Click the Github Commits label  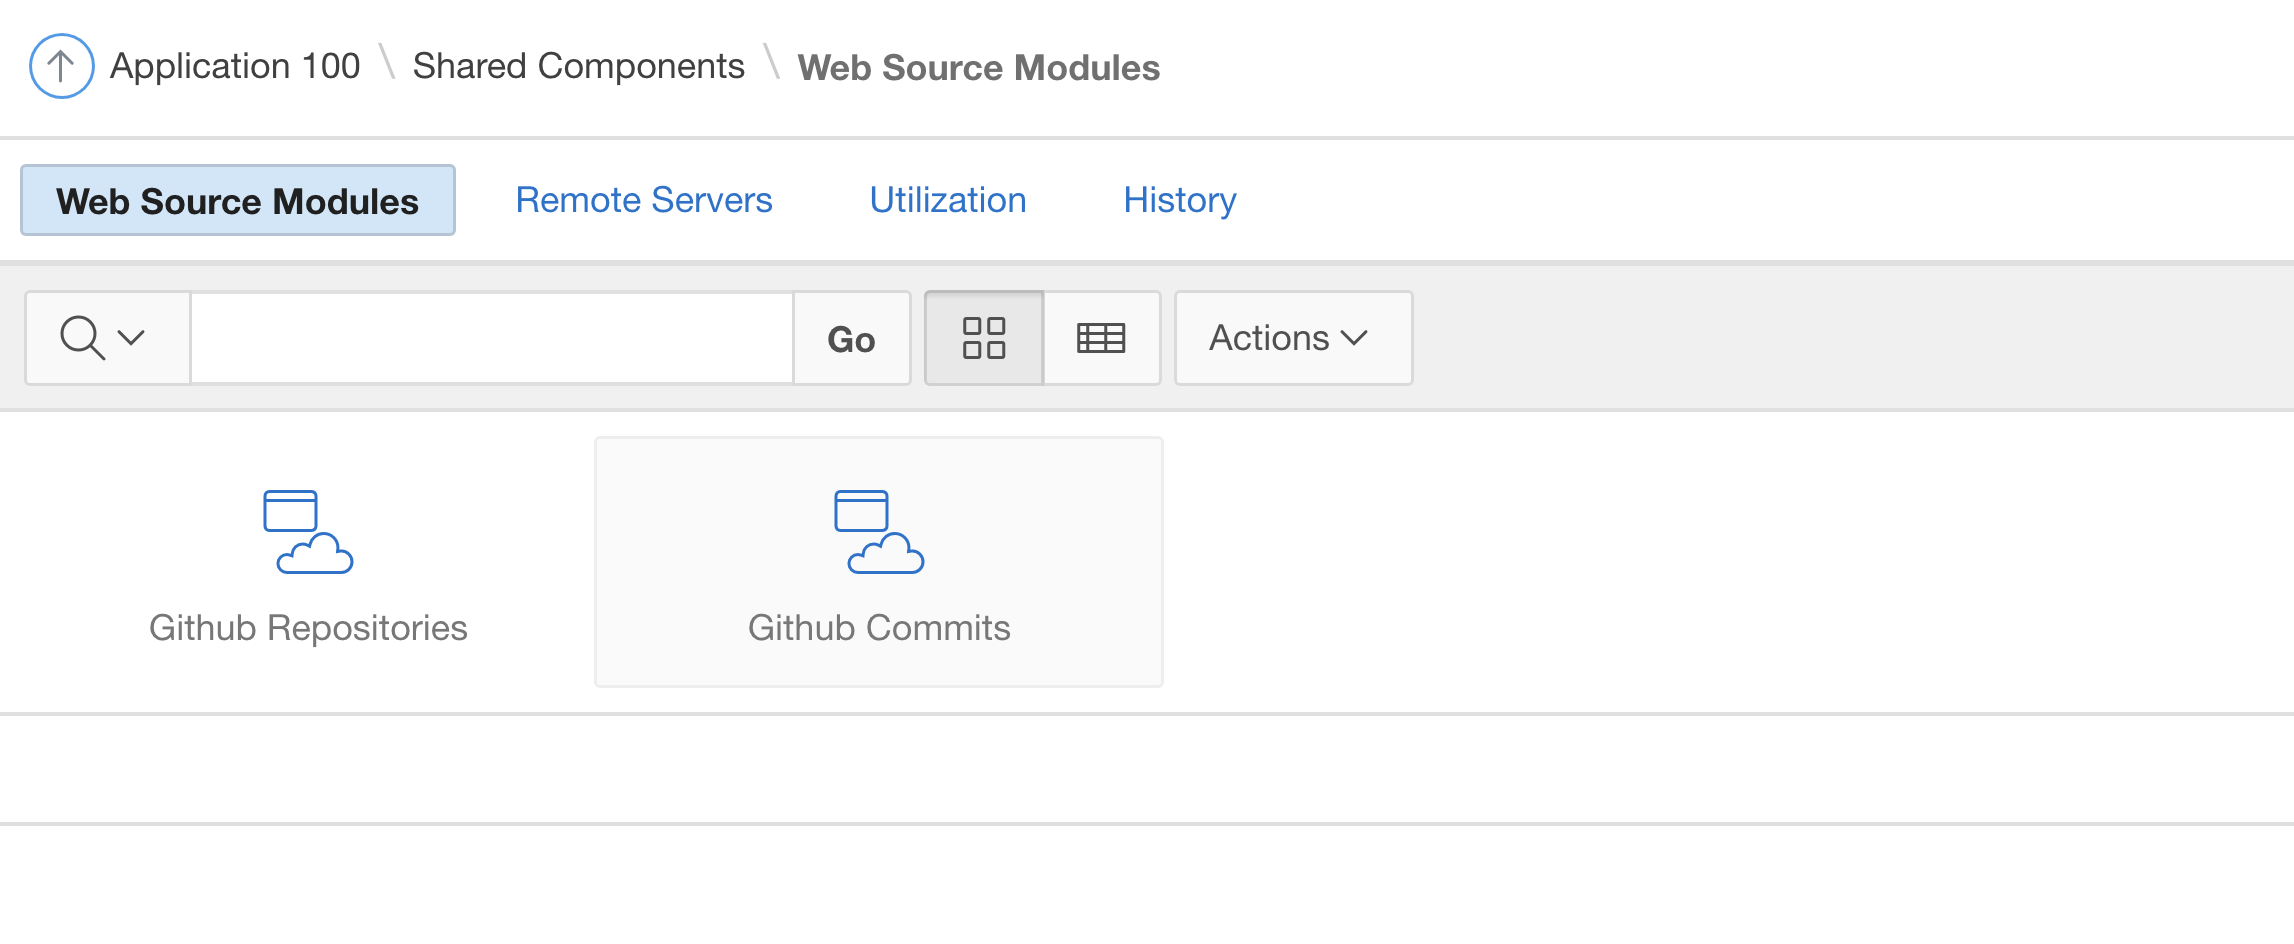[x=879, y=628]
